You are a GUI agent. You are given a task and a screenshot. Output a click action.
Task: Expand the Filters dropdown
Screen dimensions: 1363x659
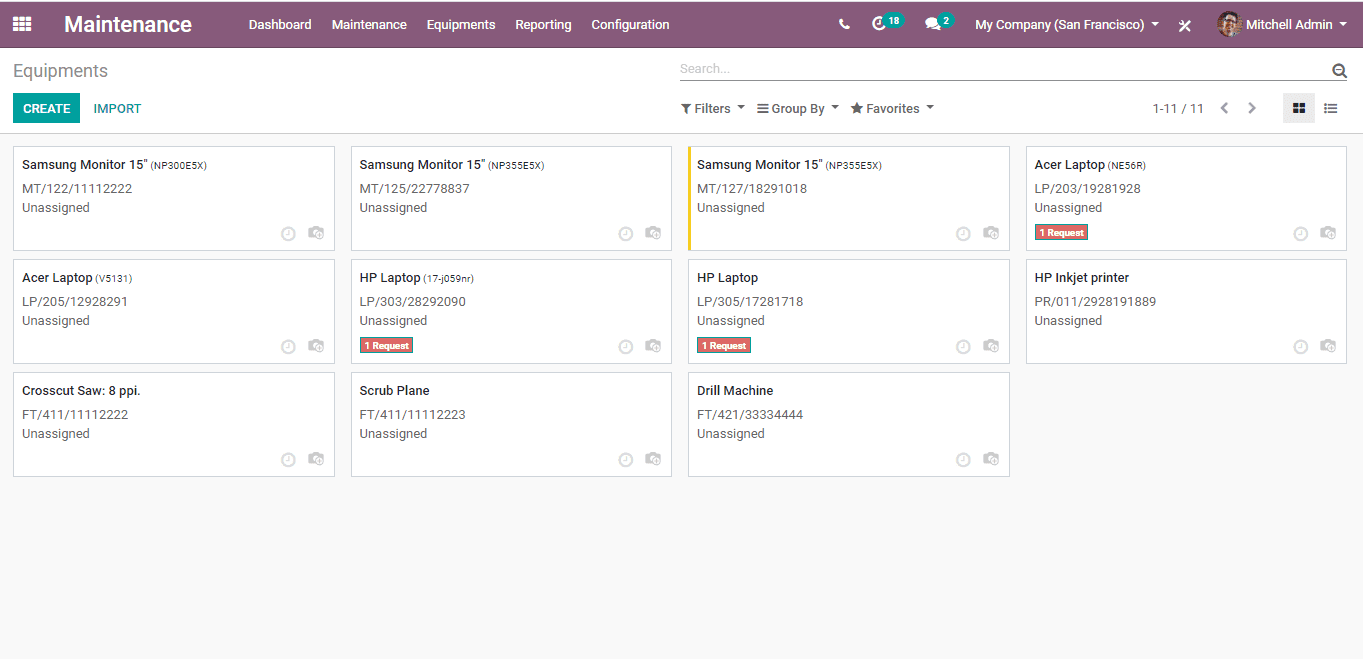point(713,108)
